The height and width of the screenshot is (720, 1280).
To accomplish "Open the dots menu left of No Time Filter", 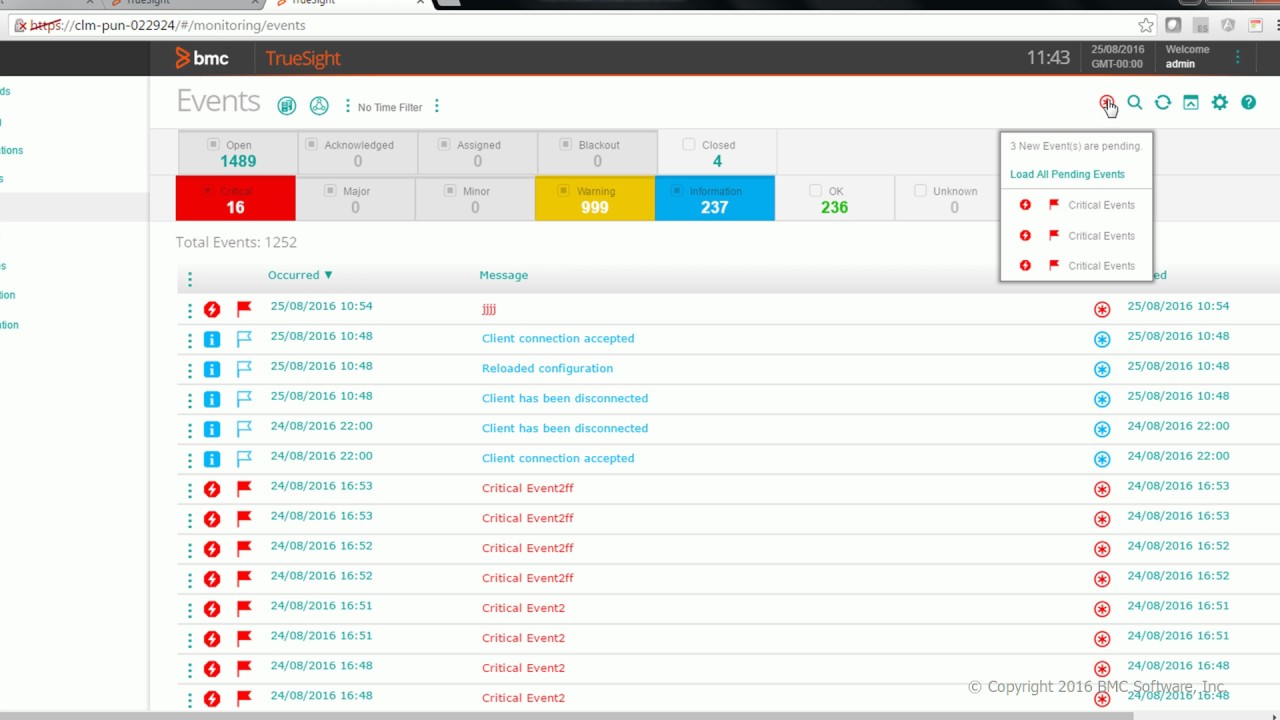I will point(348,106).
